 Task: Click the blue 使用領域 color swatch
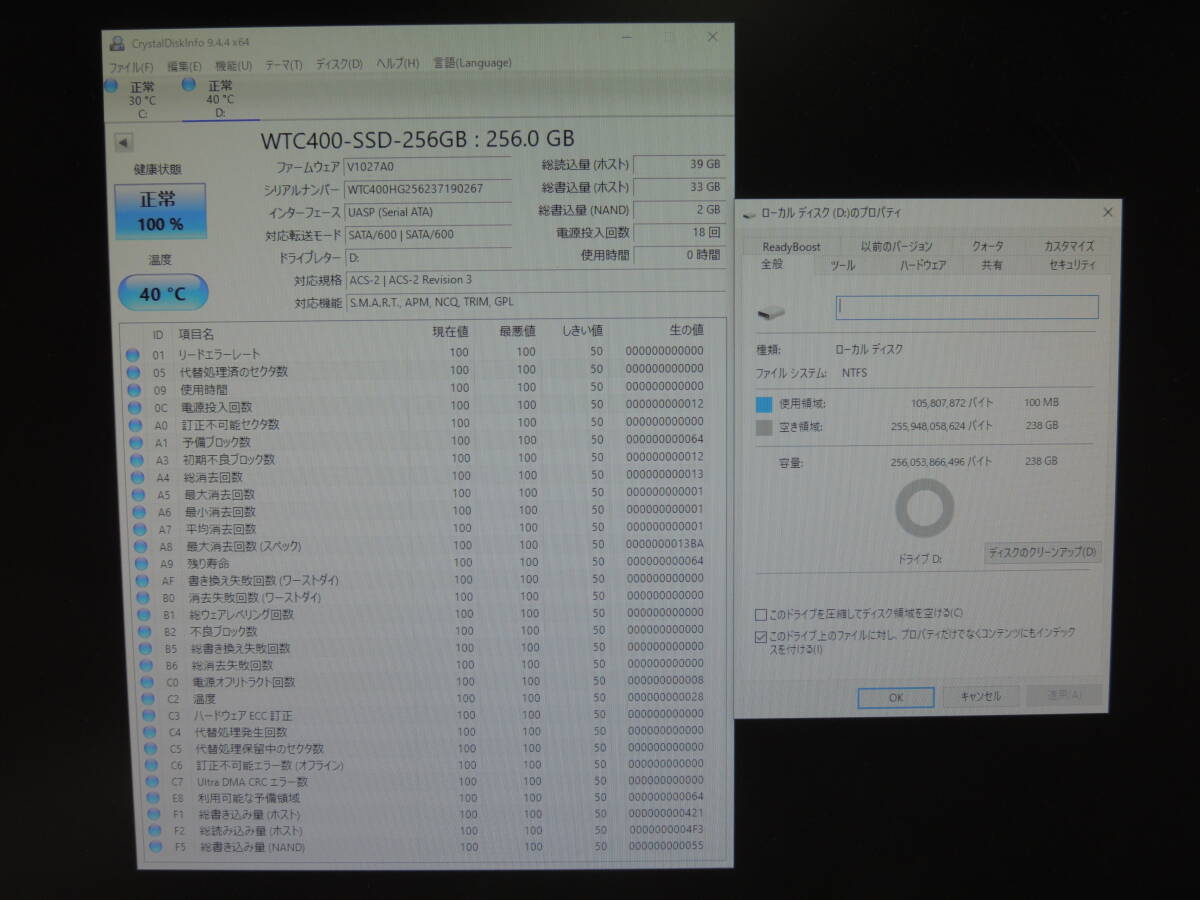[764, 405]
